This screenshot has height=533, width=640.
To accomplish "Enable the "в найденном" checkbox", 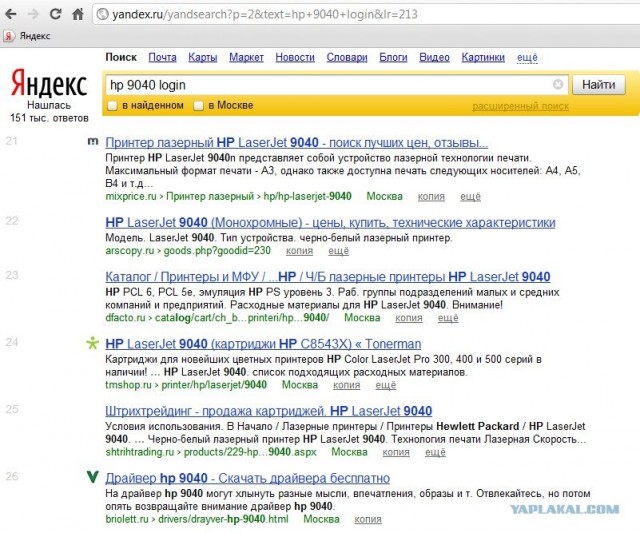I will pos(112,106).
